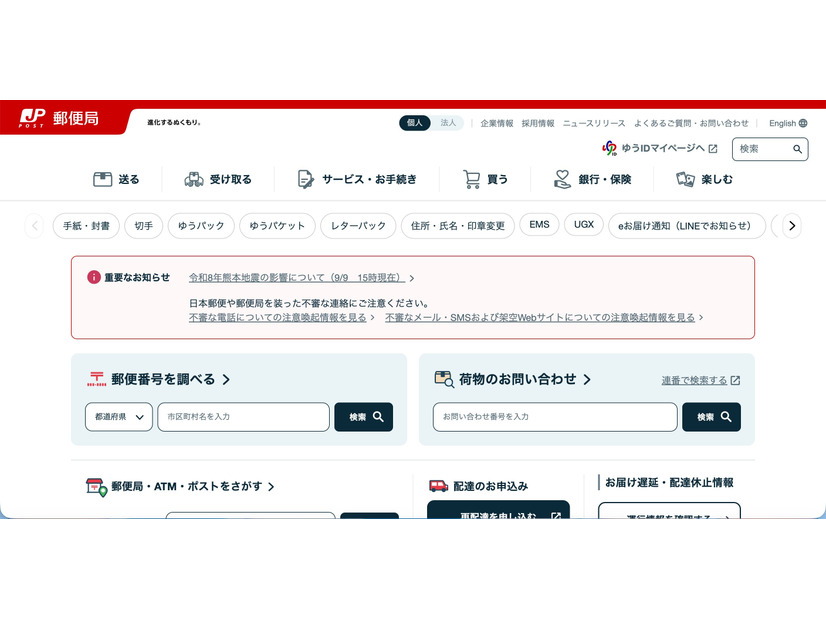Select the EMS chip
The height and width of the screenshot is (620, 826).
click(539, 224)
